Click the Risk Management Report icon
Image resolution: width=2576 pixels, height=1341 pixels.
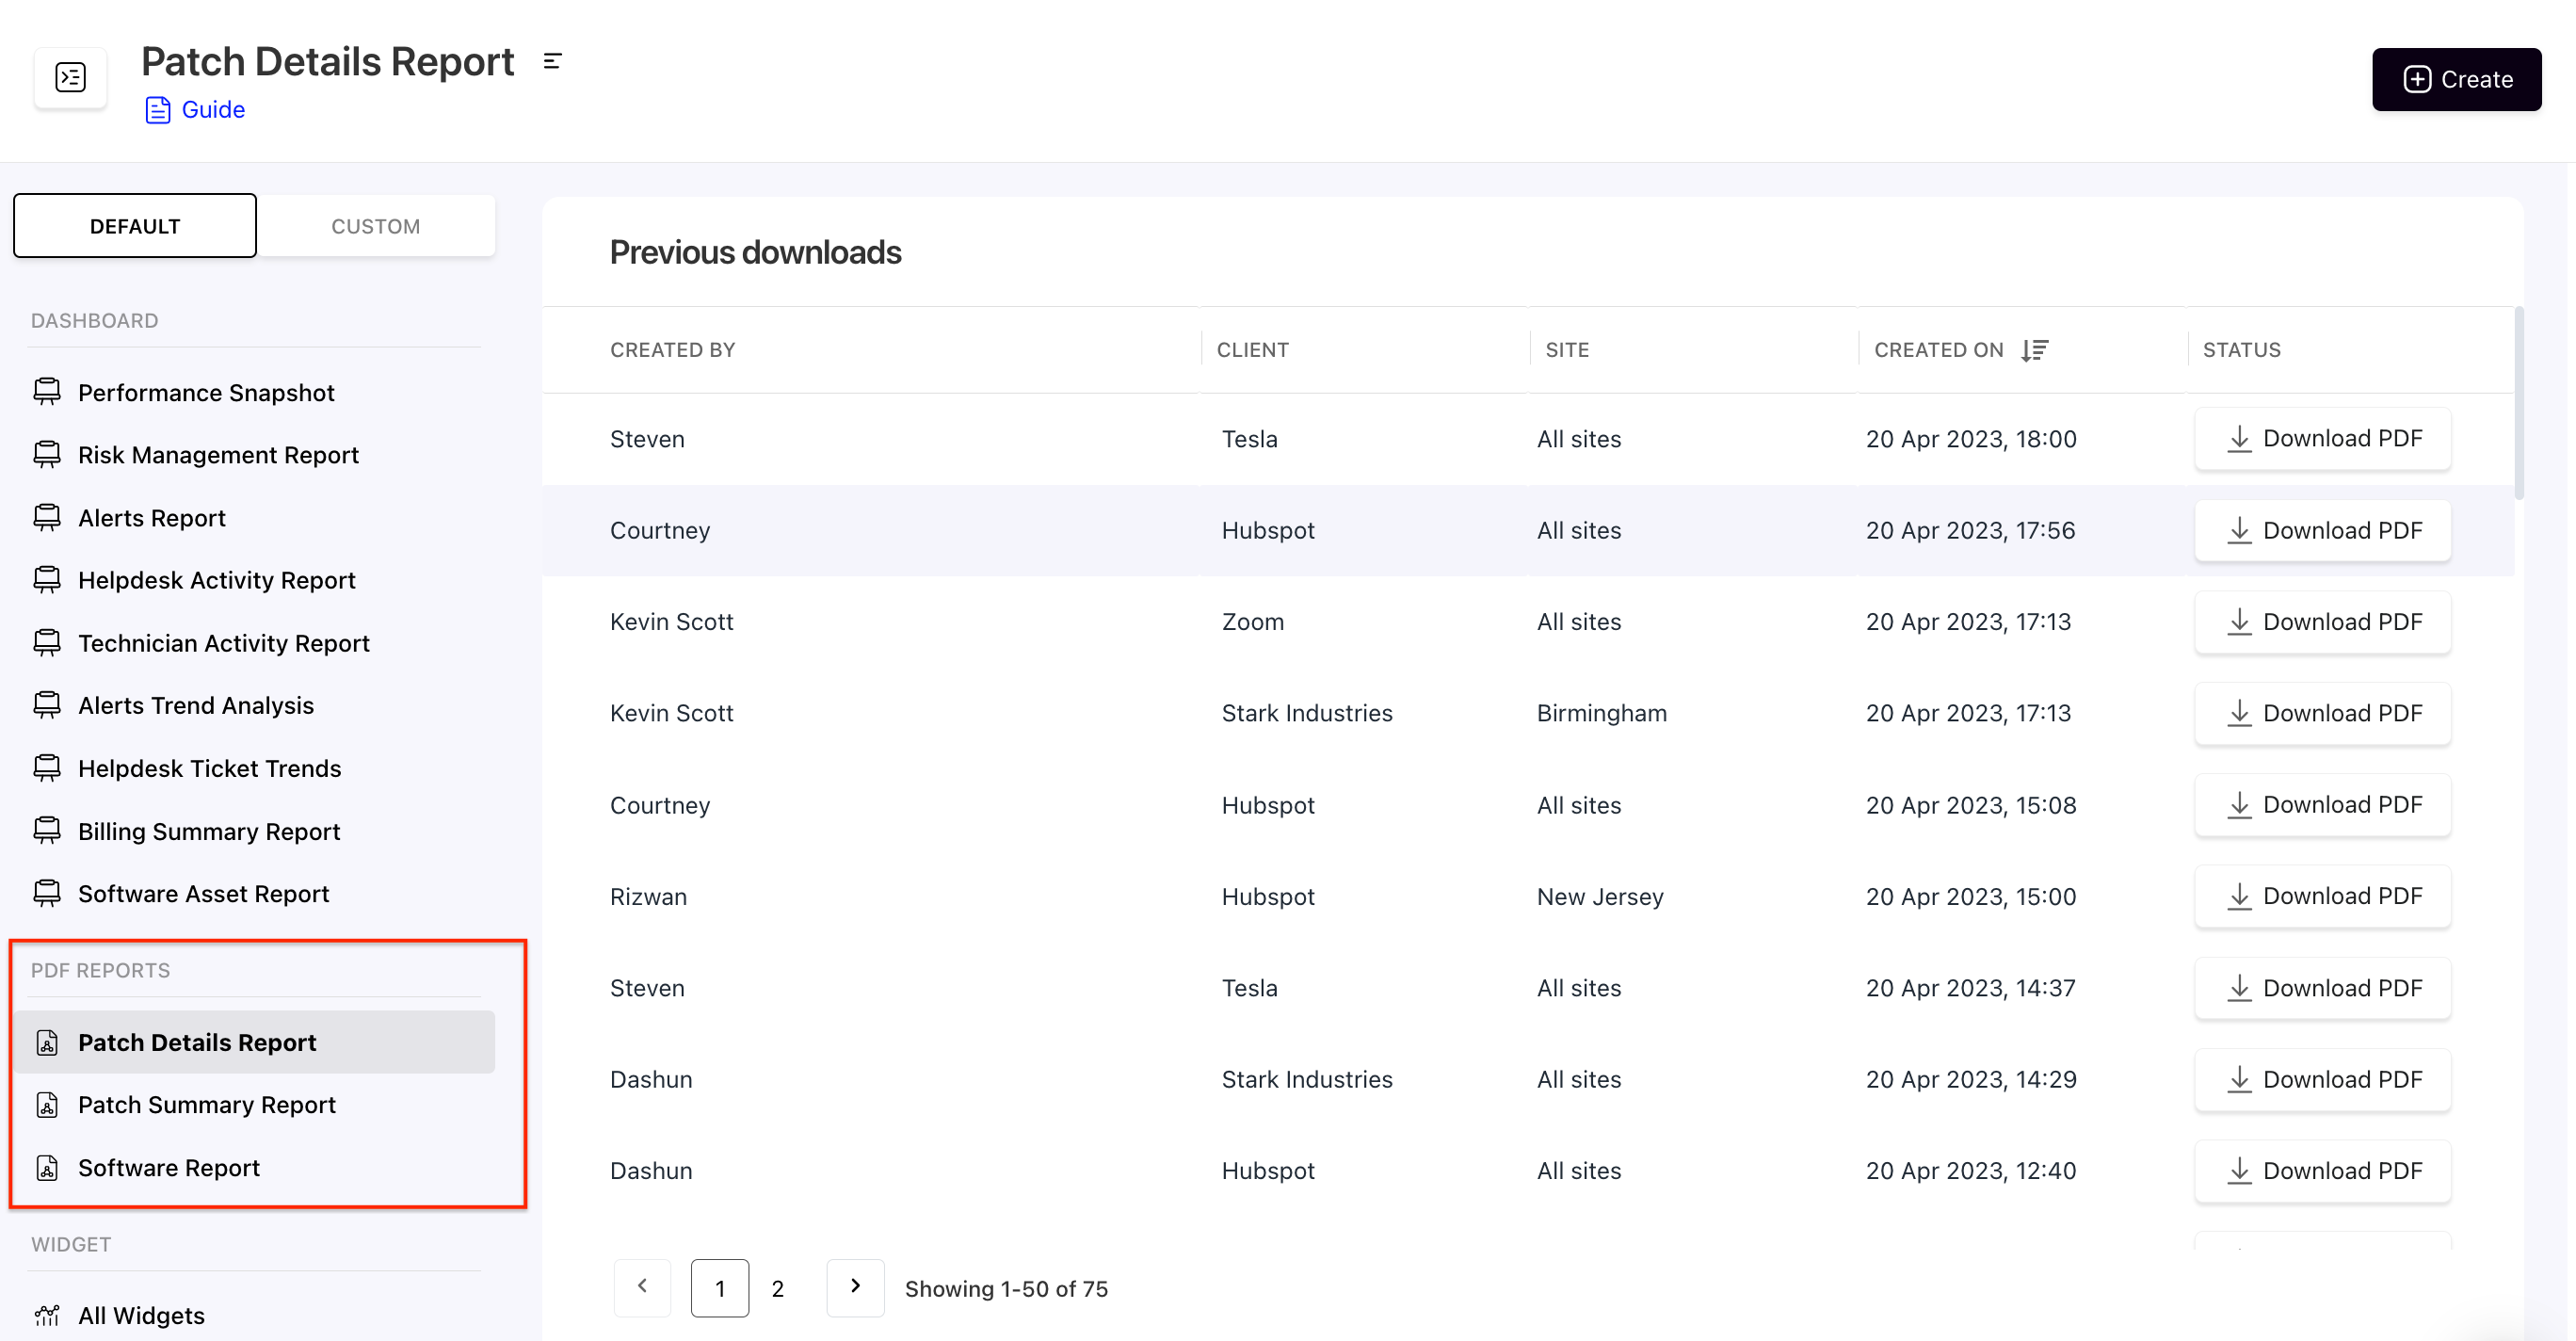[48, 453]
